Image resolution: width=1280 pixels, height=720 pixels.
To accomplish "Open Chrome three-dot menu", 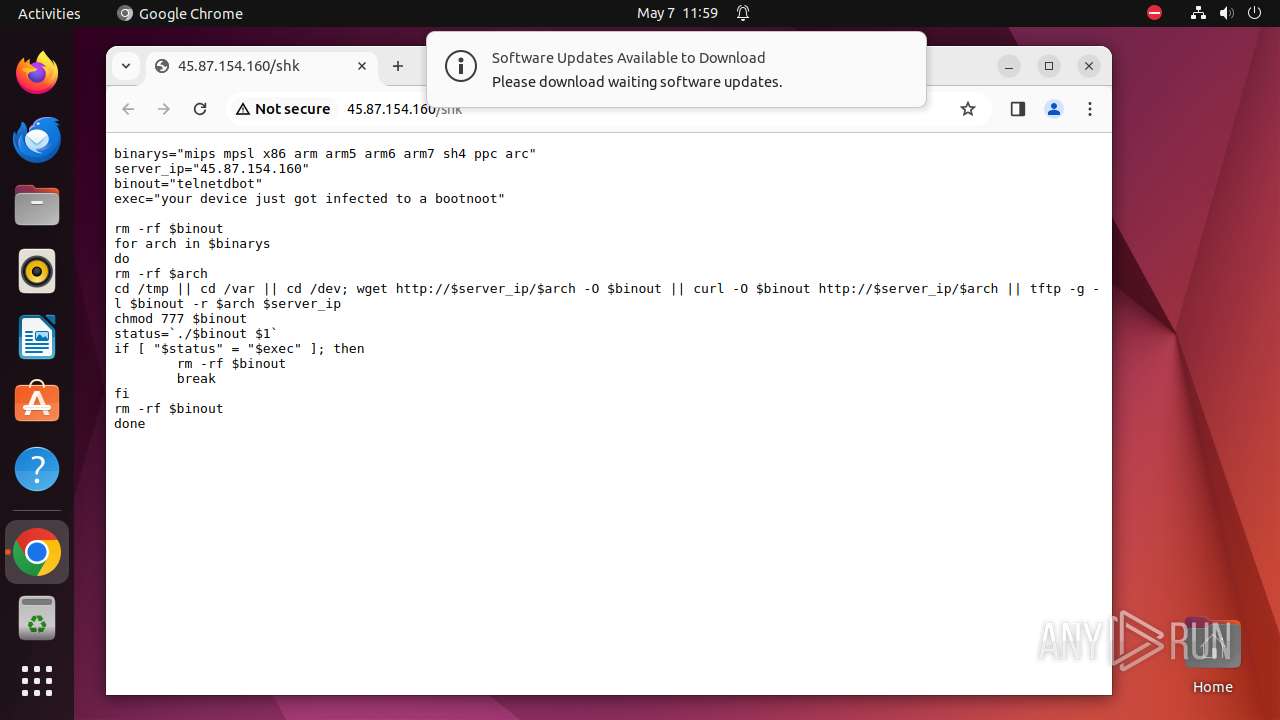I will [x=1090, y=109].
